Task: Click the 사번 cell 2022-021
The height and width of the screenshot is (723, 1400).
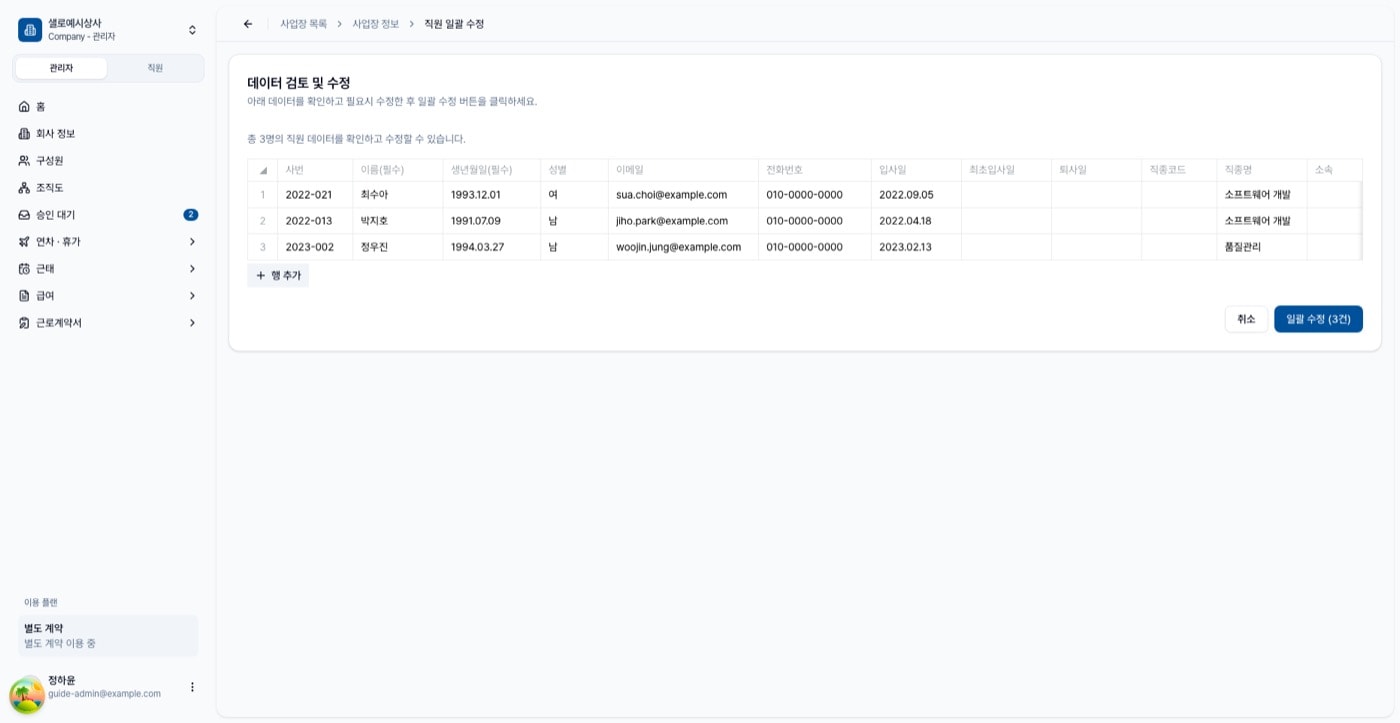Action: pyautogui.click(x=315, y=195)
